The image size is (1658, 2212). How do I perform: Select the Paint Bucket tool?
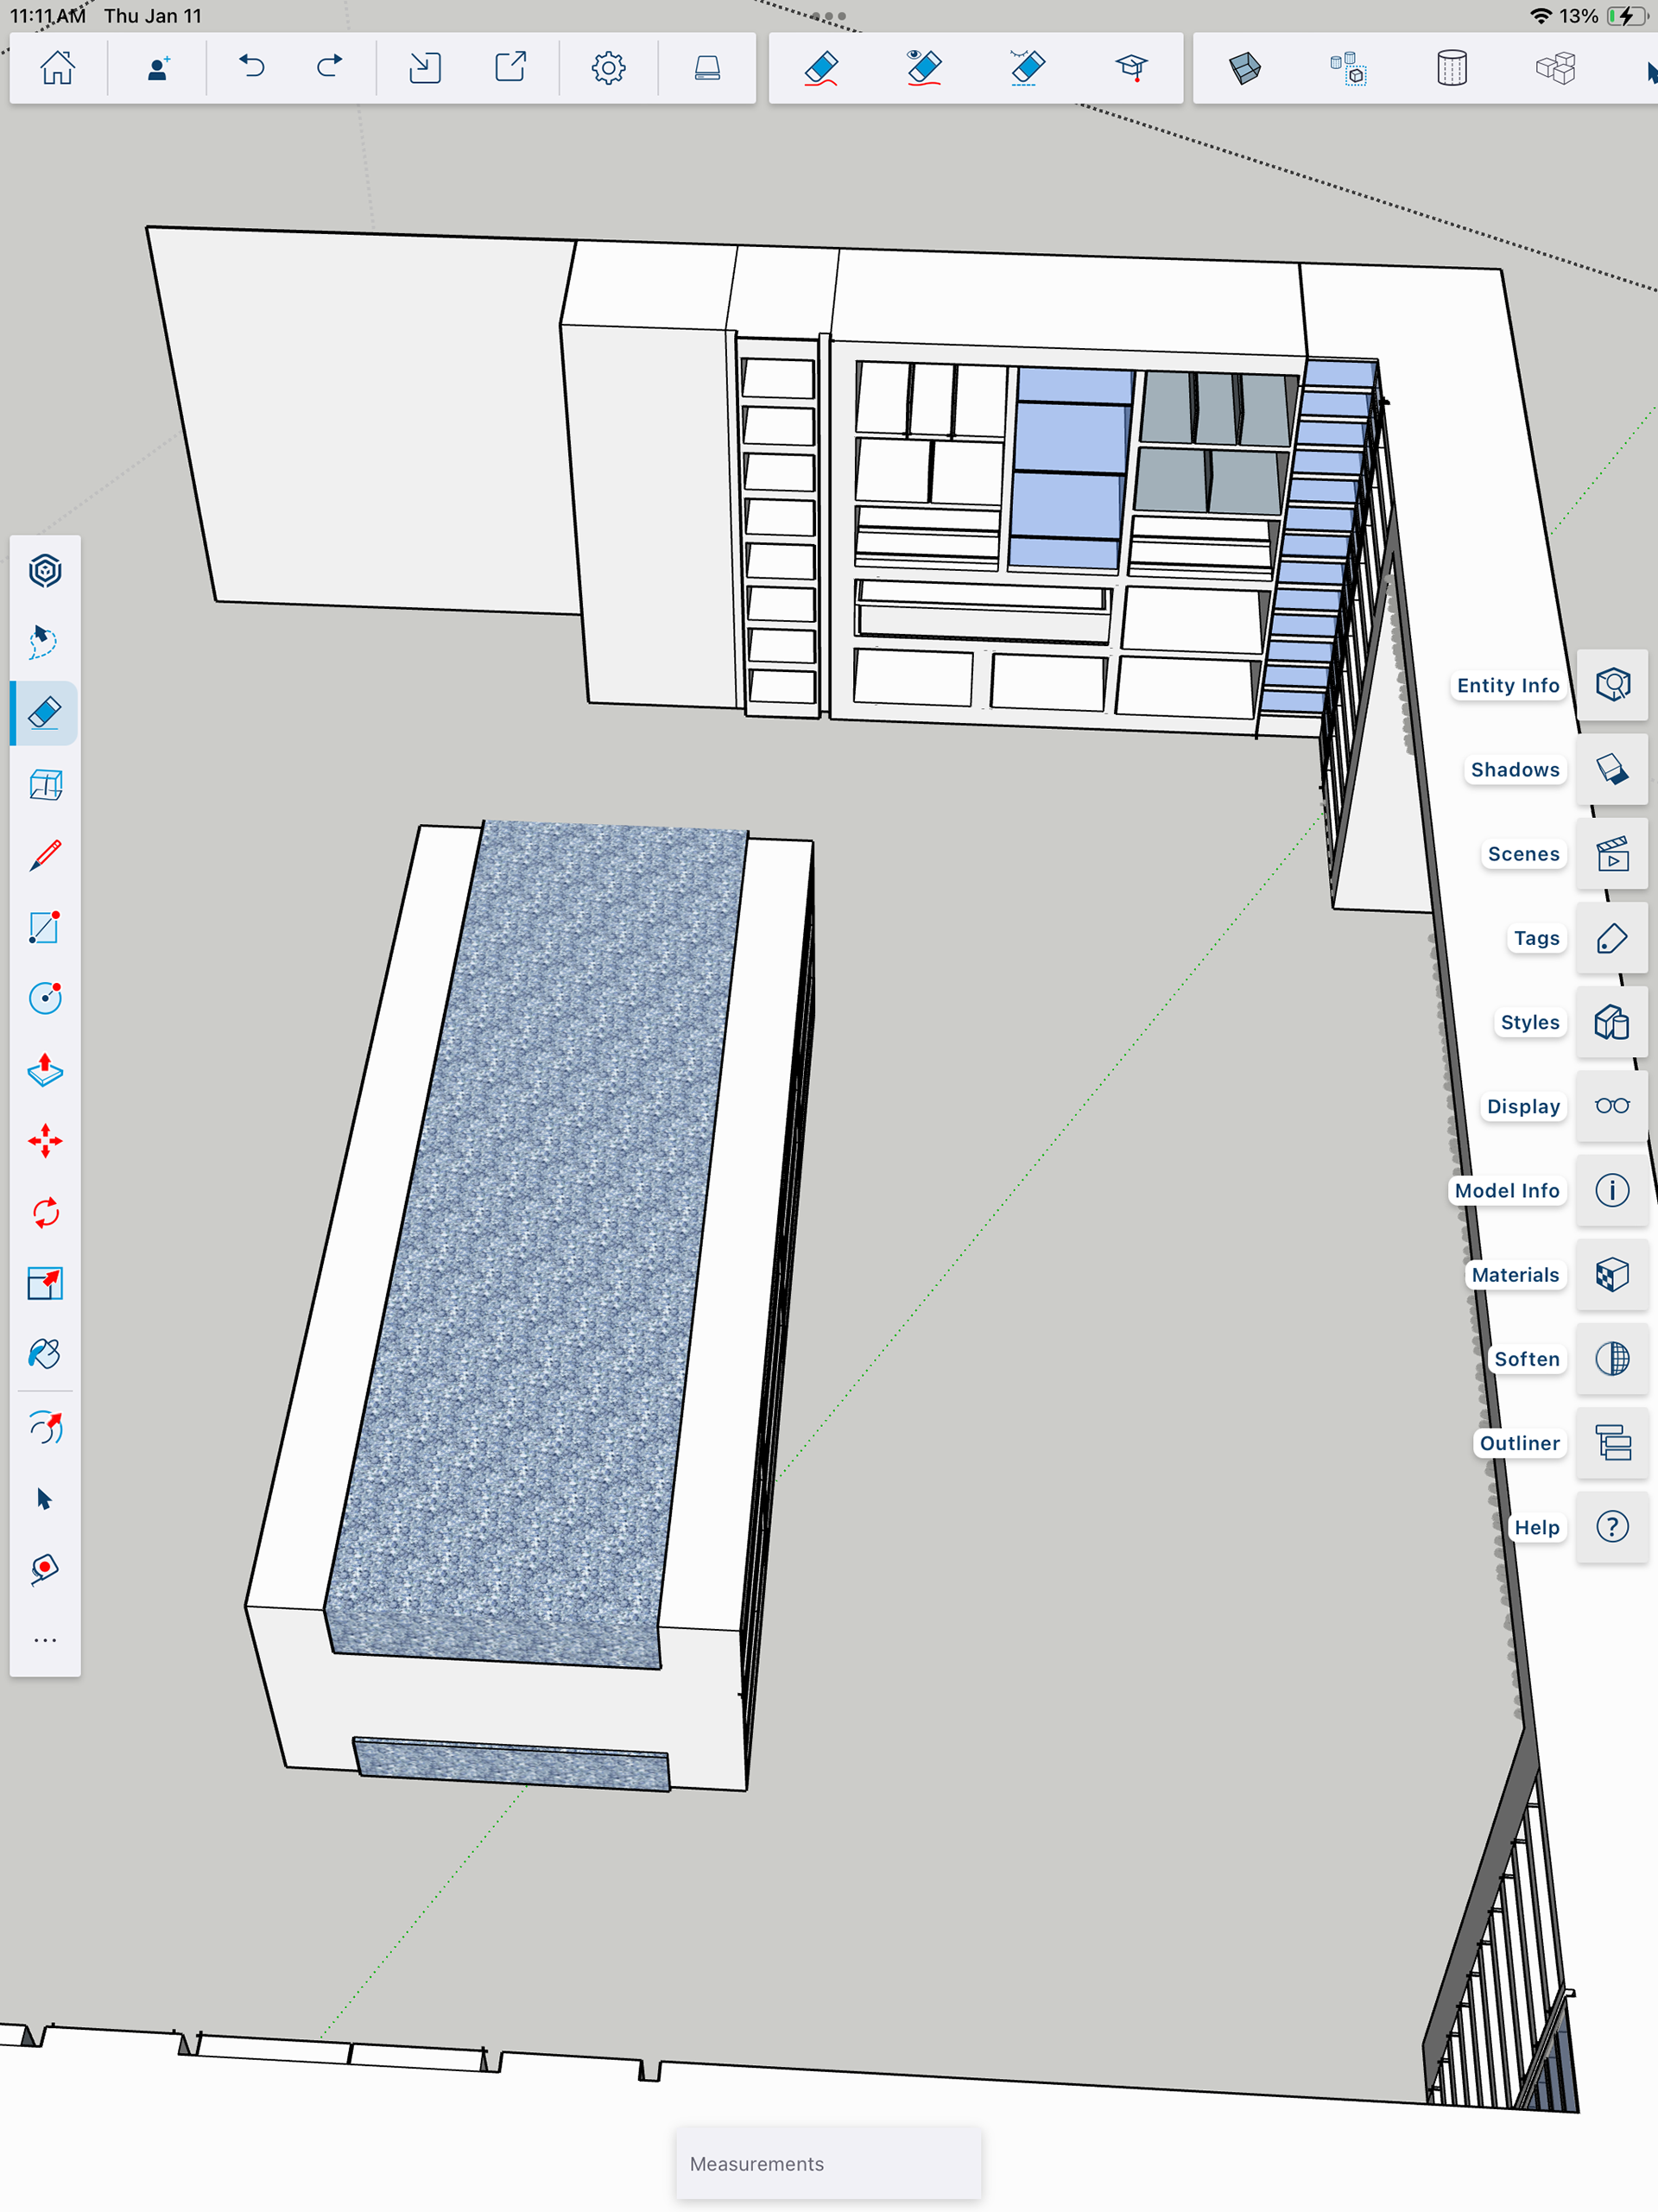point(44,1355)
